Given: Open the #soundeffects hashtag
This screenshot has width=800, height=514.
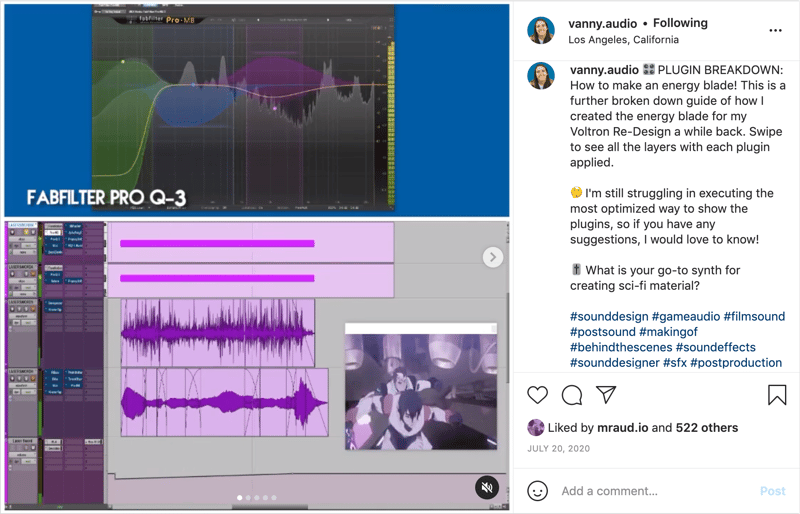Looking at the screenshot, I should point(715,347).
